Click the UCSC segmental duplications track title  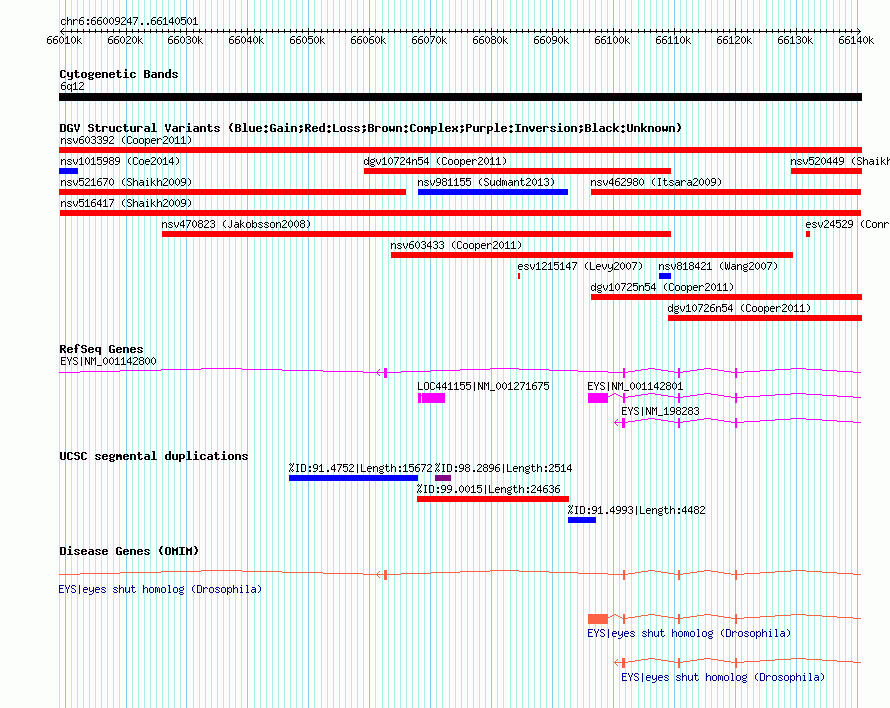point(154,456)
